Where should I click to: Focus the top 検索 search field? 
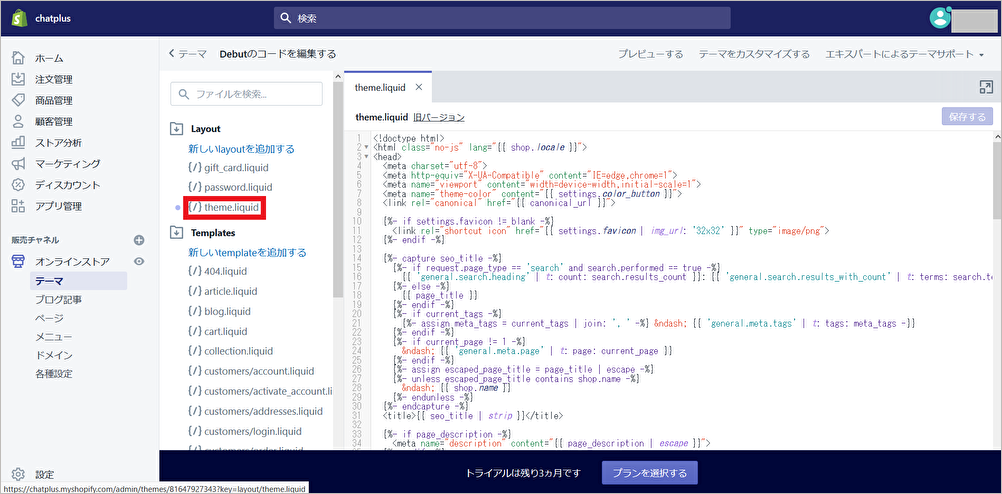point(502,19)
